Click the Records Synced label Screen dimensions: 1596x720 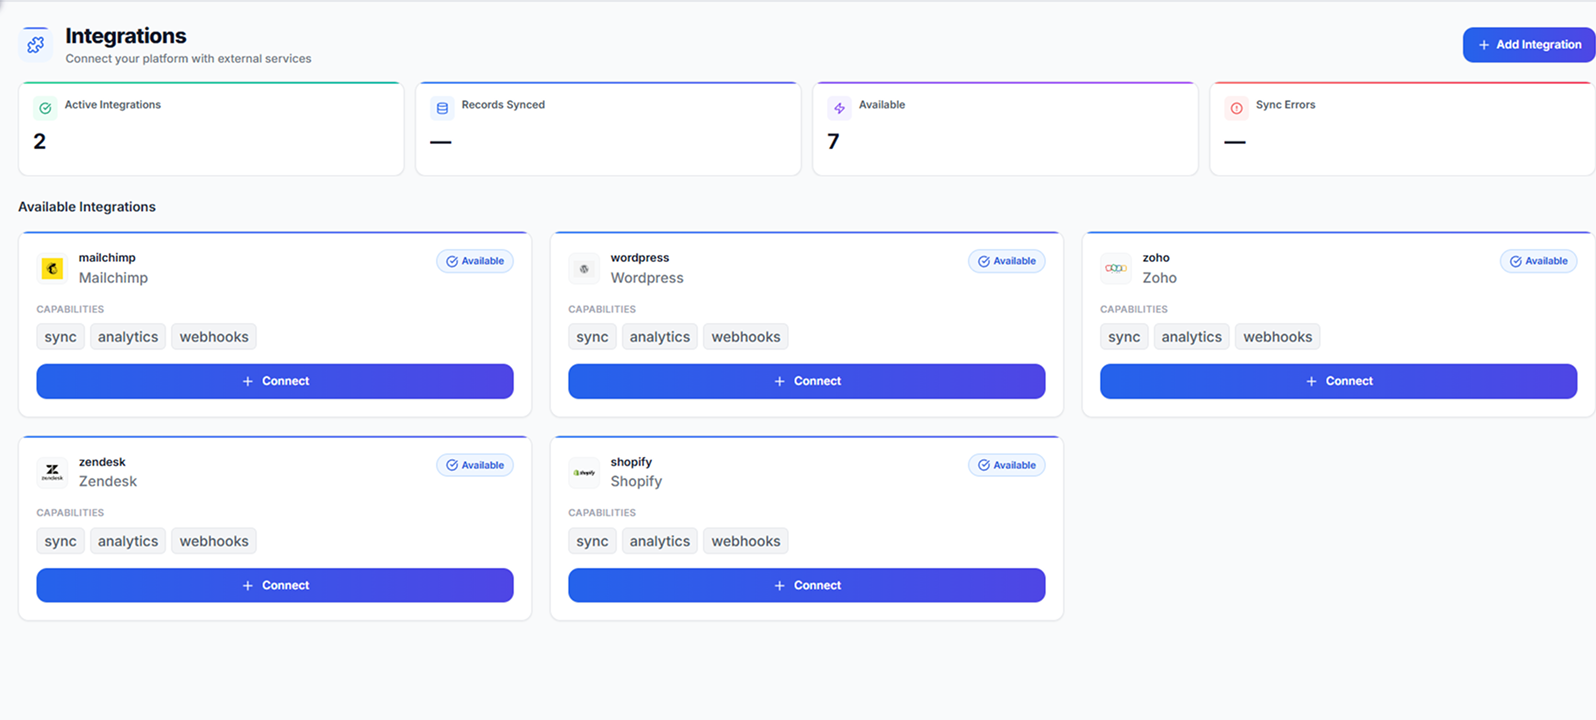[503, 105]
